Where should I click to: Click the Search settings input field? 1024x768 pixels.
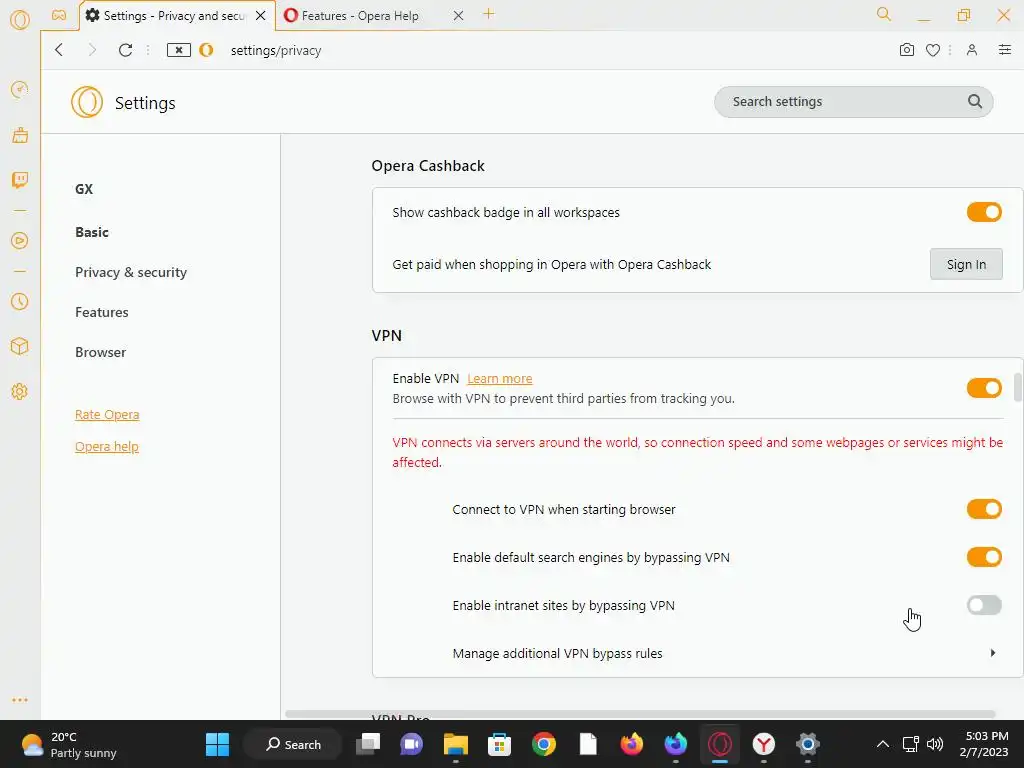853,102
